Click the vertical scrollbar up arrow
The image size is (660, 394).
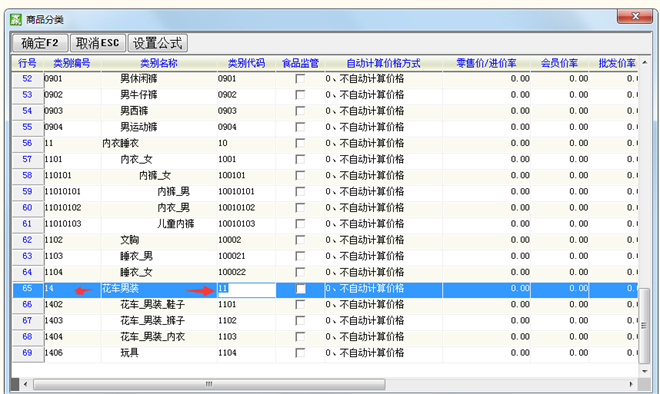644,62
